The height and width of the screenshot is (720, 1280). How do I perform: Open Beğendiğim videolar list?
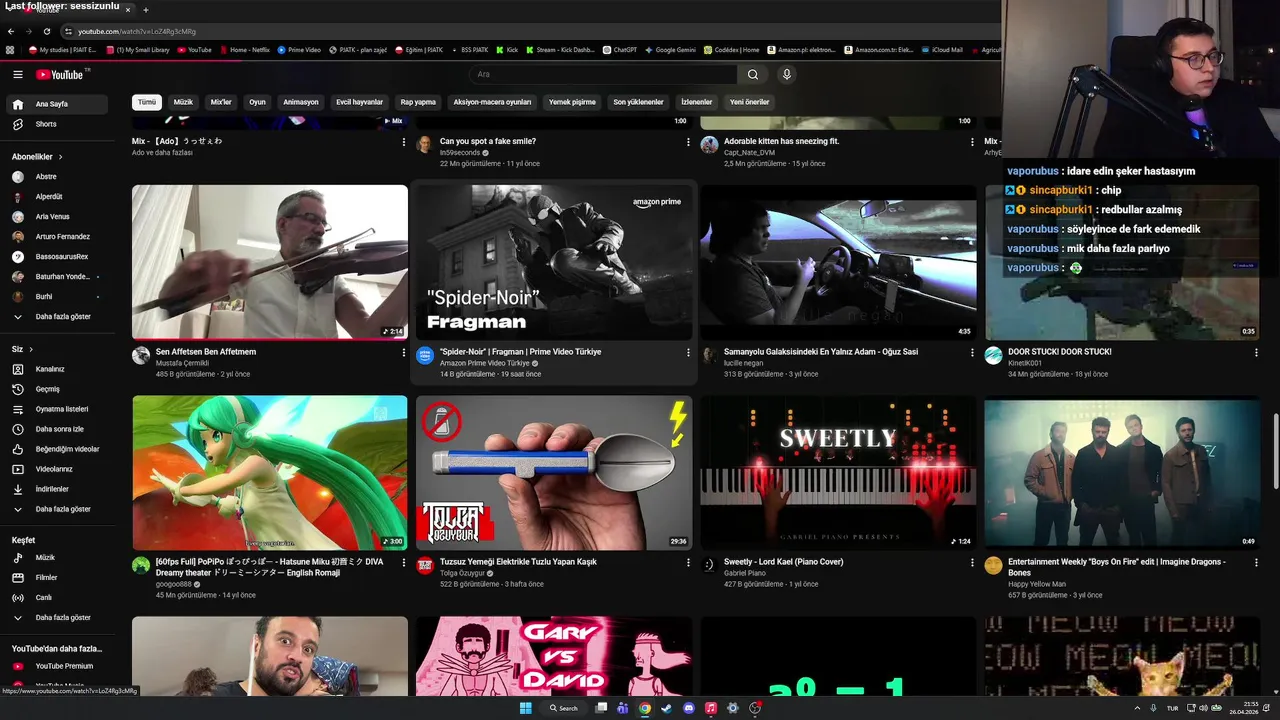58,449
